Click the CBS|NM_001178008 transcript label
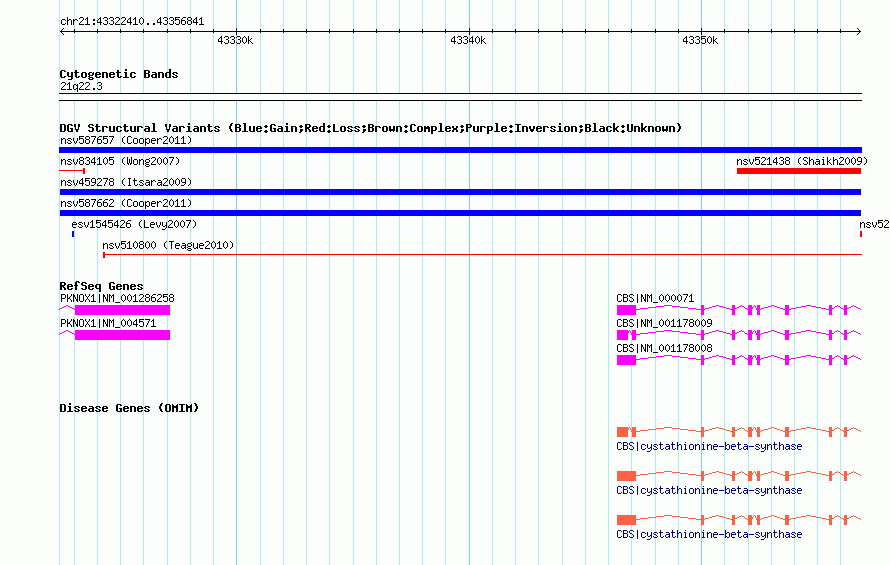The width and height of the screenshot is (890, 565). (x=664, y=348)
